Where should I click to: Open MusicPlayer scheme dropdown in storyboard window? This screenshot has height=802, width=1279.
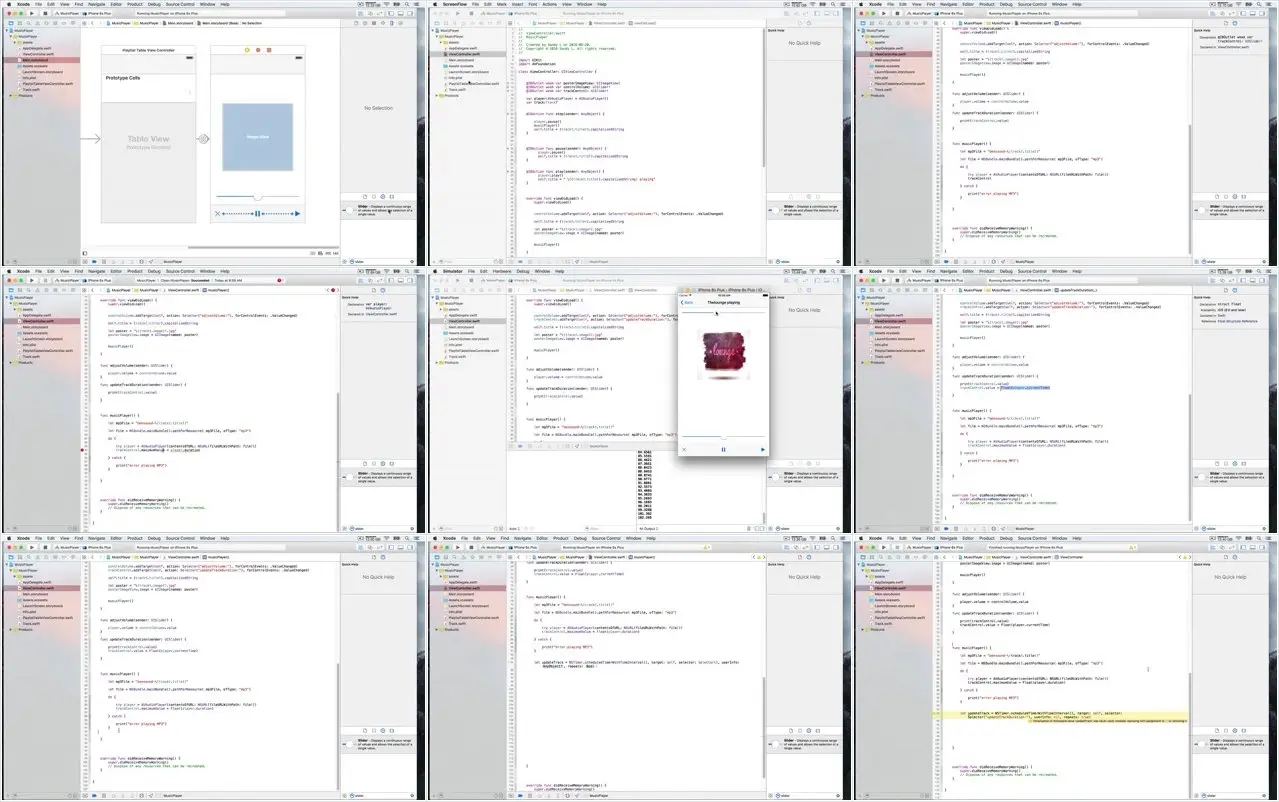tap(69, 14)
